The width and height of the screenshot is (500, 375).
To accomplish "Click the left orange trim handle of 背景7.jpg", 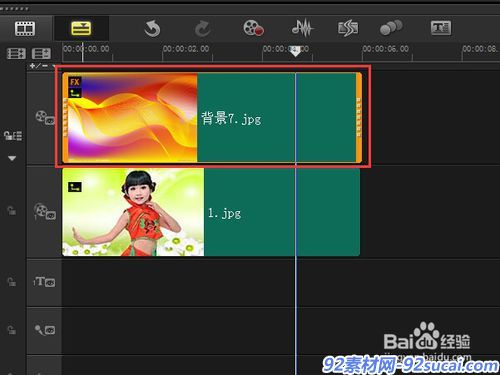I will pyautogui.click(x=65, y=118).
